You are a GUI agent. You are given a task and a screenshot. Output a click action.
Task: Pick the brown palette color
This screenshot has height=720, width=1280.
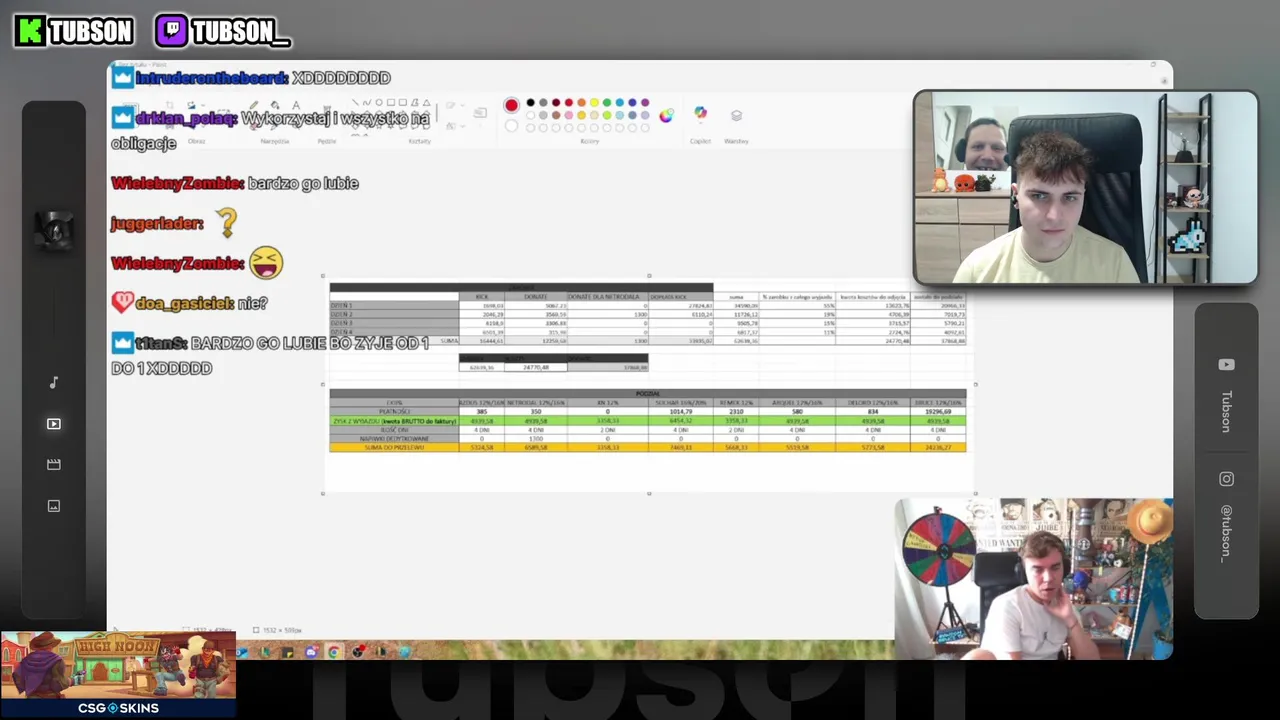coord(556,115)
